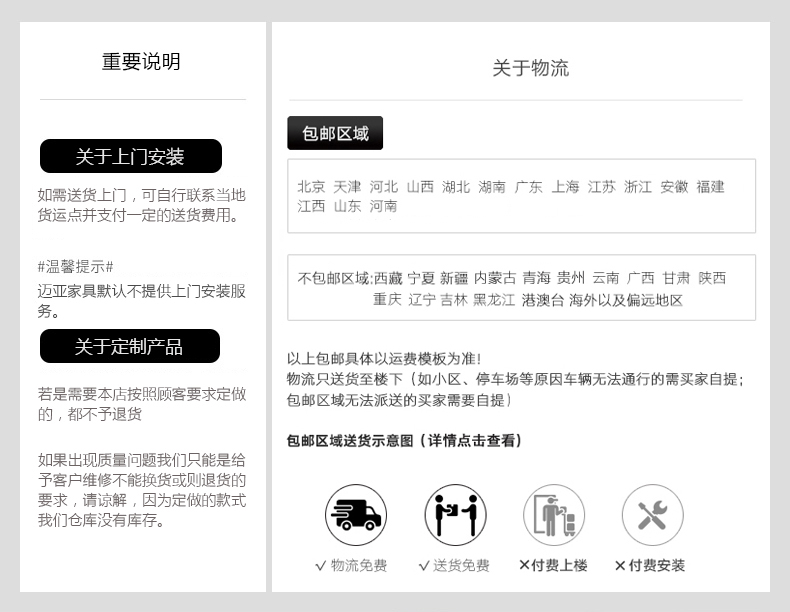The width and height of the screenshot is (790, 612).
Task: Select 陕西 in non-free shipping list
Action: (712, 278)
